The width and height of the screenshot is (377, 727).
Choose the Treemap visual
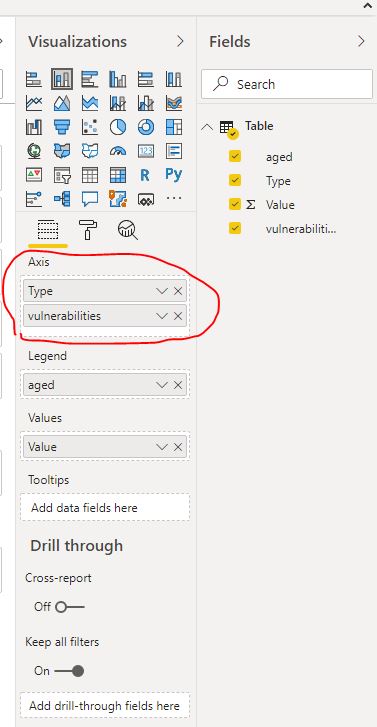point(173,127)
